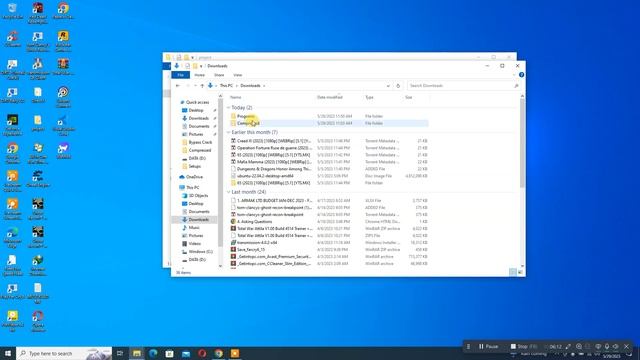Open the View ribbon tab
This screenshot has width=640, height=360.
click(238, 75)
